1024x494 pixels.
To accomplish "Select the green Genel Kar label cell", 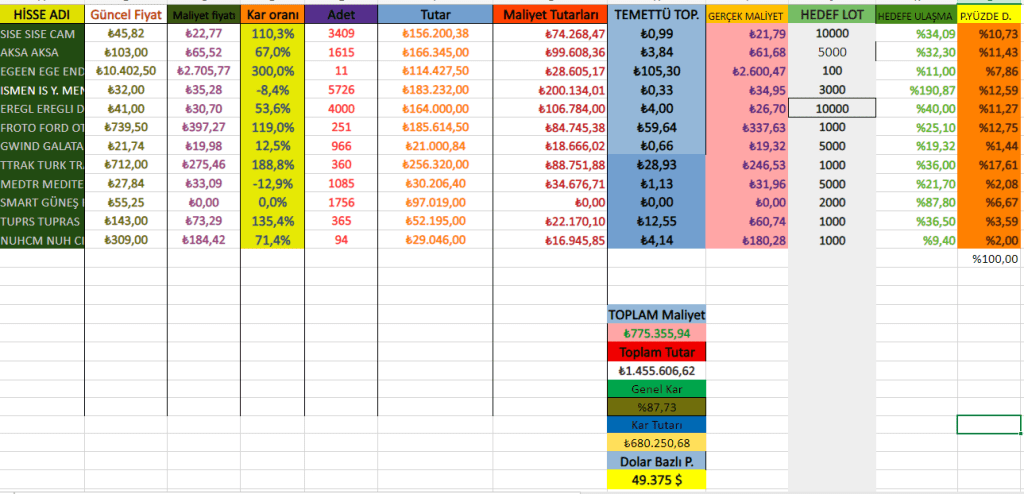I will click(x=656, y=388).
